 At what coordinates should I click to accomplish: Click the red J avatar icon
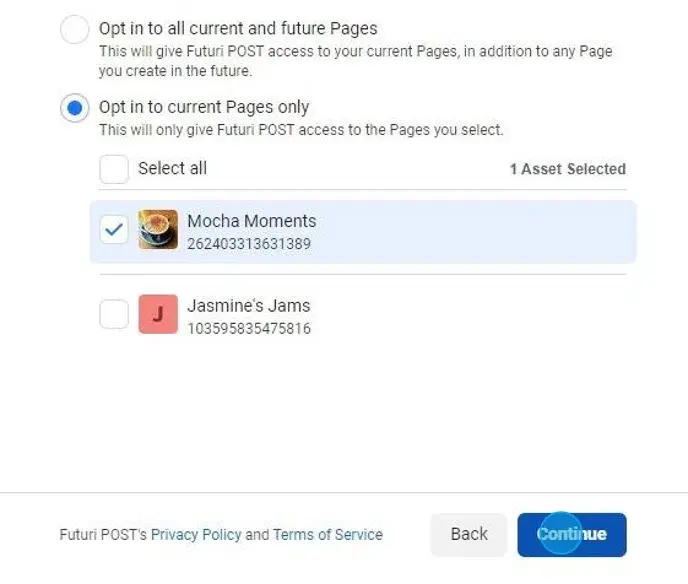click(158, 314)
